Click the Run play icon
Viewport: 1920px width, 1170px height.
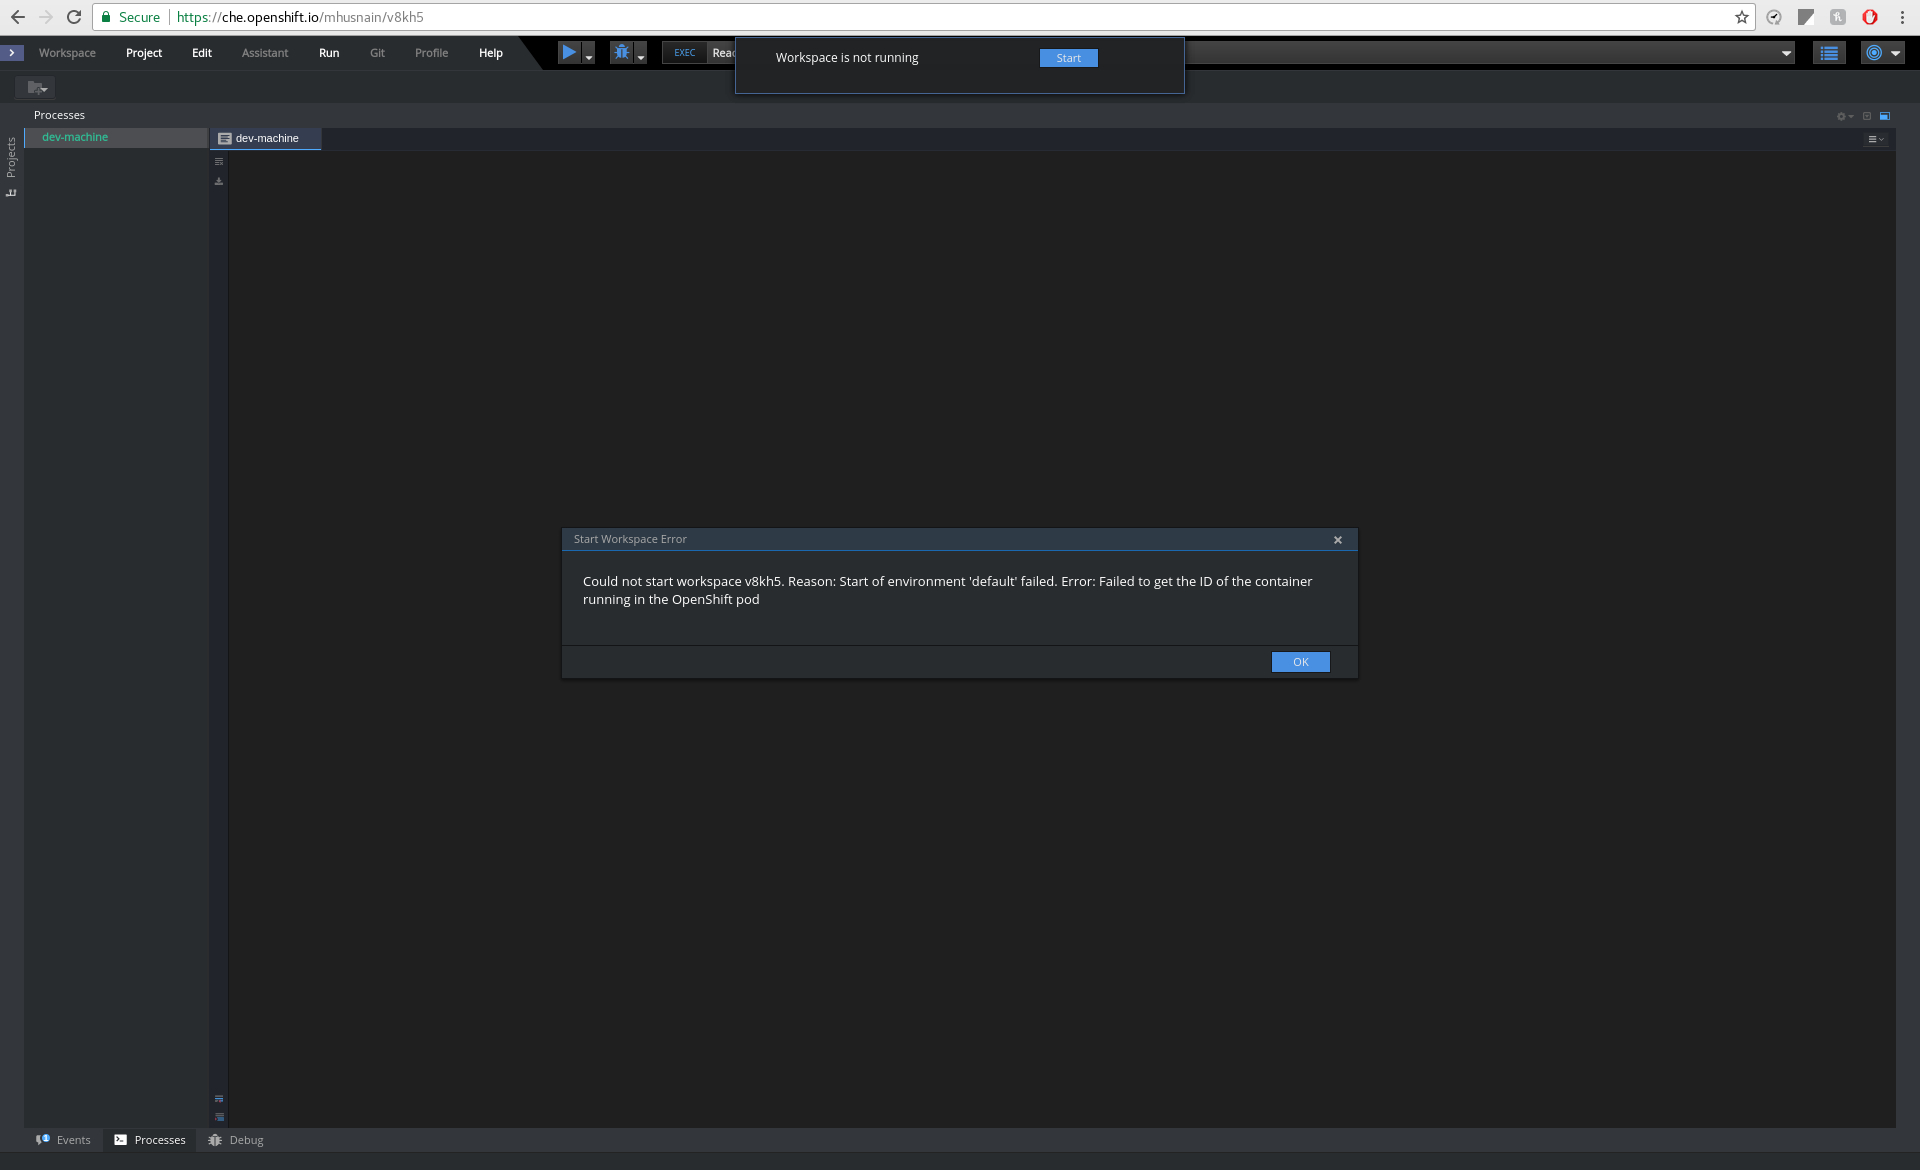coord(570,52)
